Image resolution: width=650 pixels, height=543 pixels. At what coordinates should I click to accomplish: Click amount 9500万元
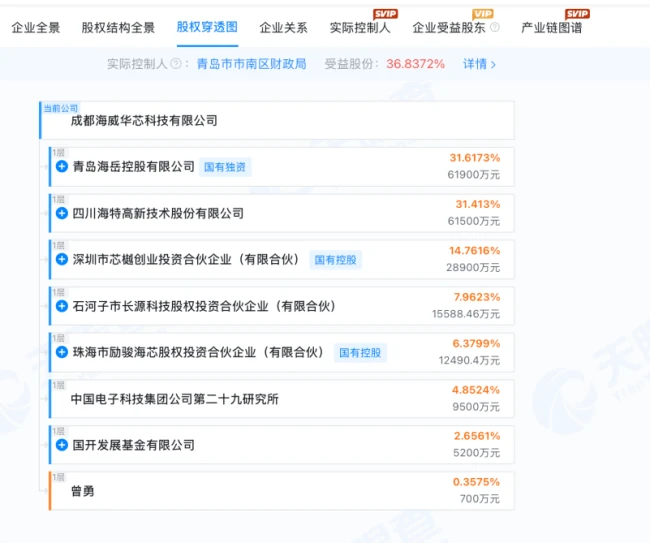[476, 407]
